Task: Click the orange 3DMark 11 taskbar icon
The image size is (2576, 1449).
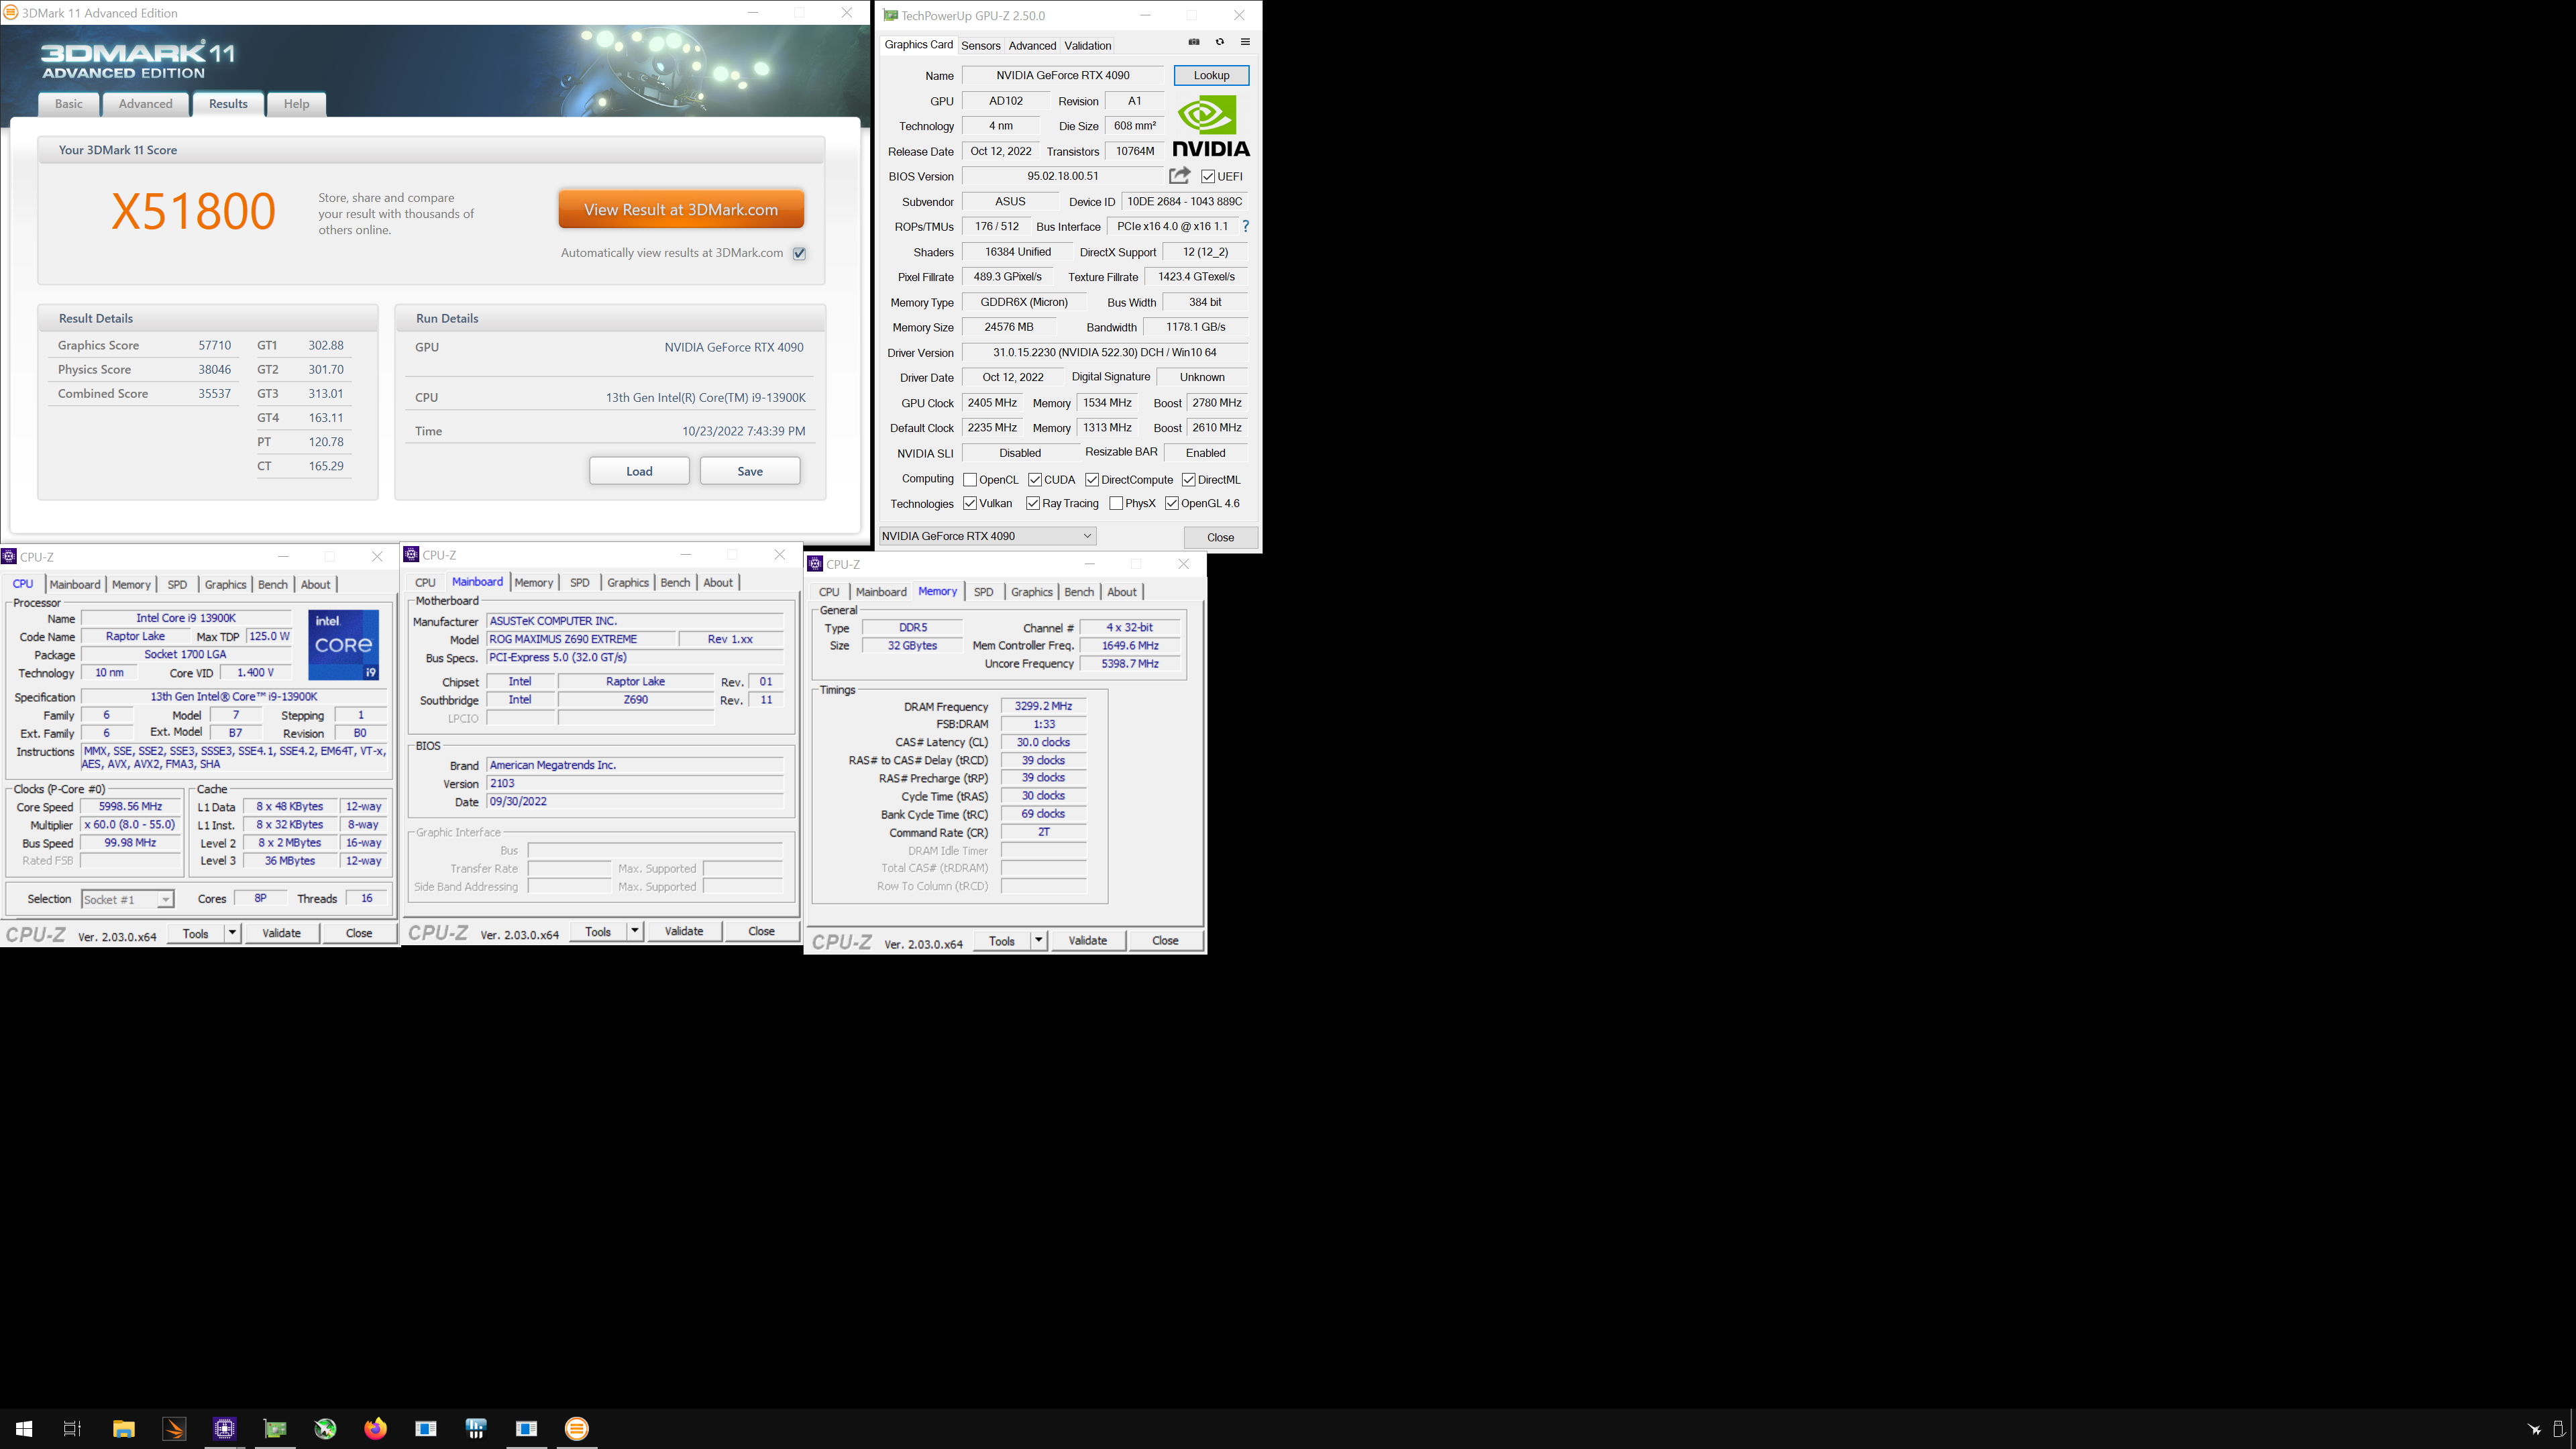Action: coord(577,1429)
